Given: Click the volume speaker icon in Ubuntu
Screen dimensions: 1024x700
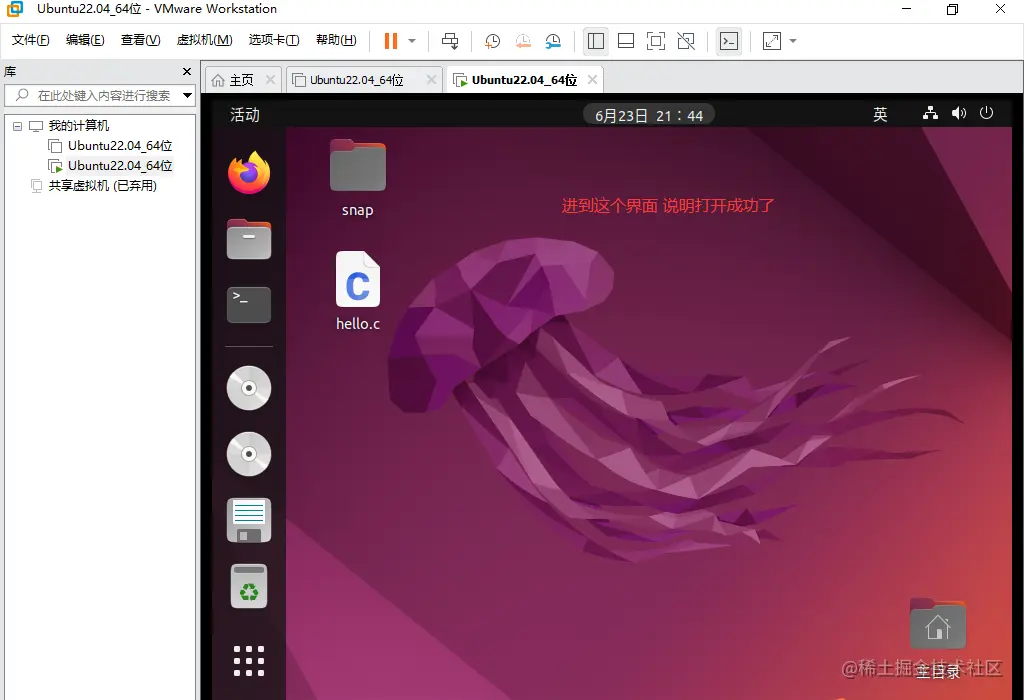Looking at the screenshot, I should pos(959,114).
